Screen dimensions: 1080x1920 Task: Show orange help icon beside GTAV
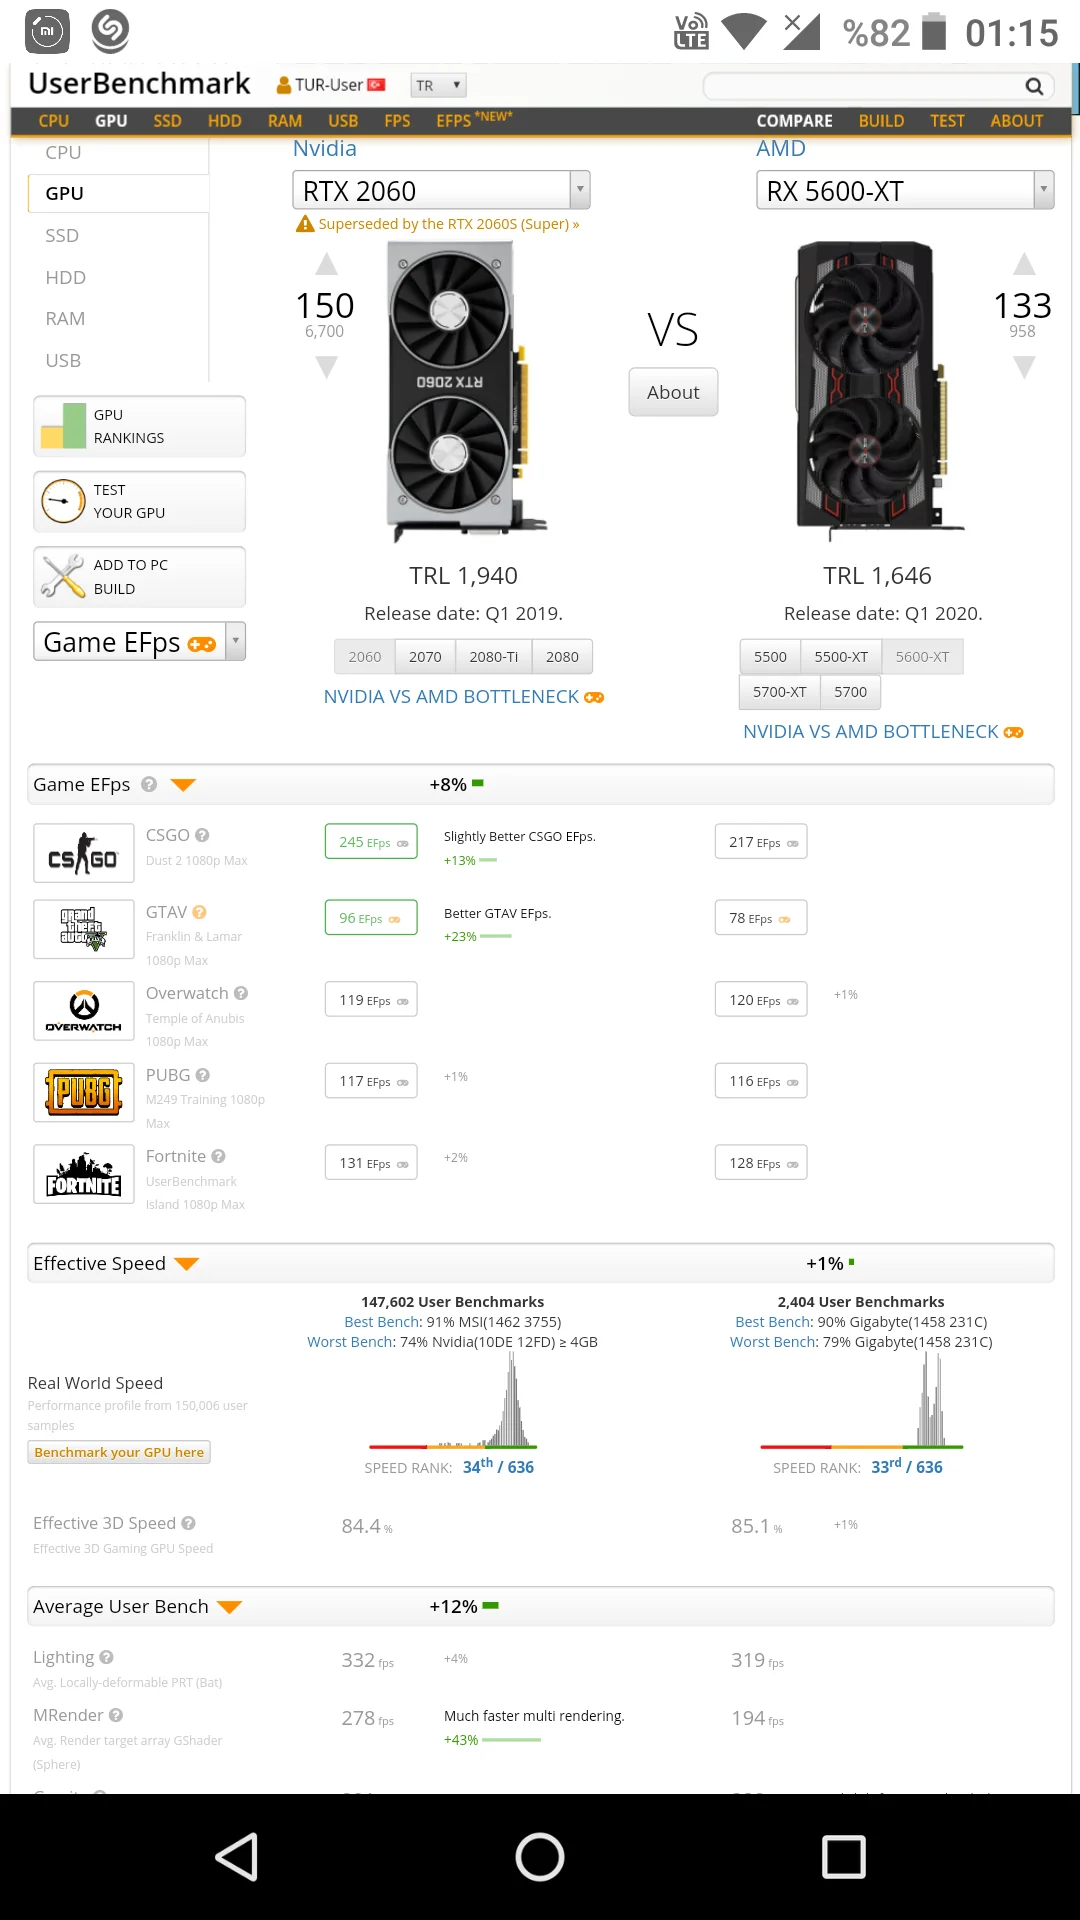[199, 912]
